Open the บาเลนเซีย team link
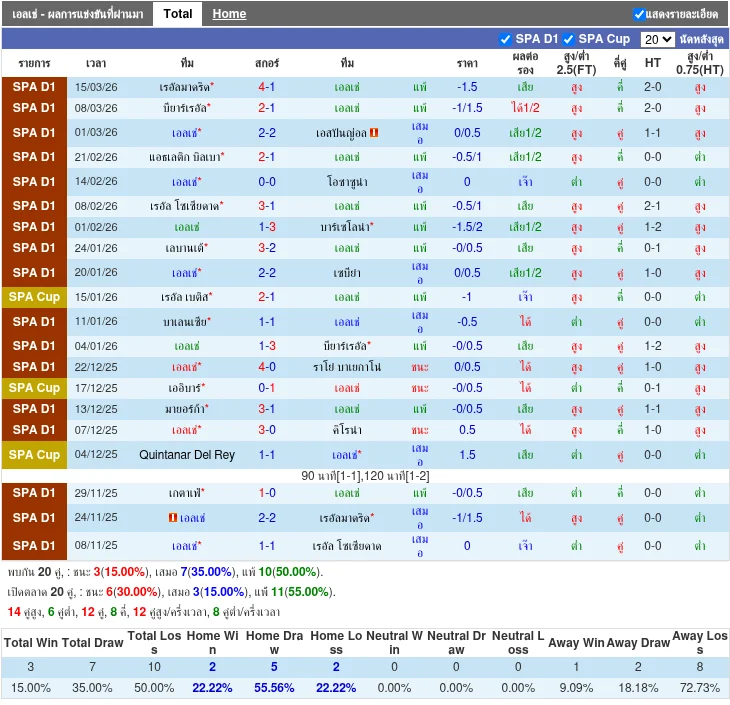Viewport: 730px width, 705px height. pyautogui.click(x=185, y=322)
